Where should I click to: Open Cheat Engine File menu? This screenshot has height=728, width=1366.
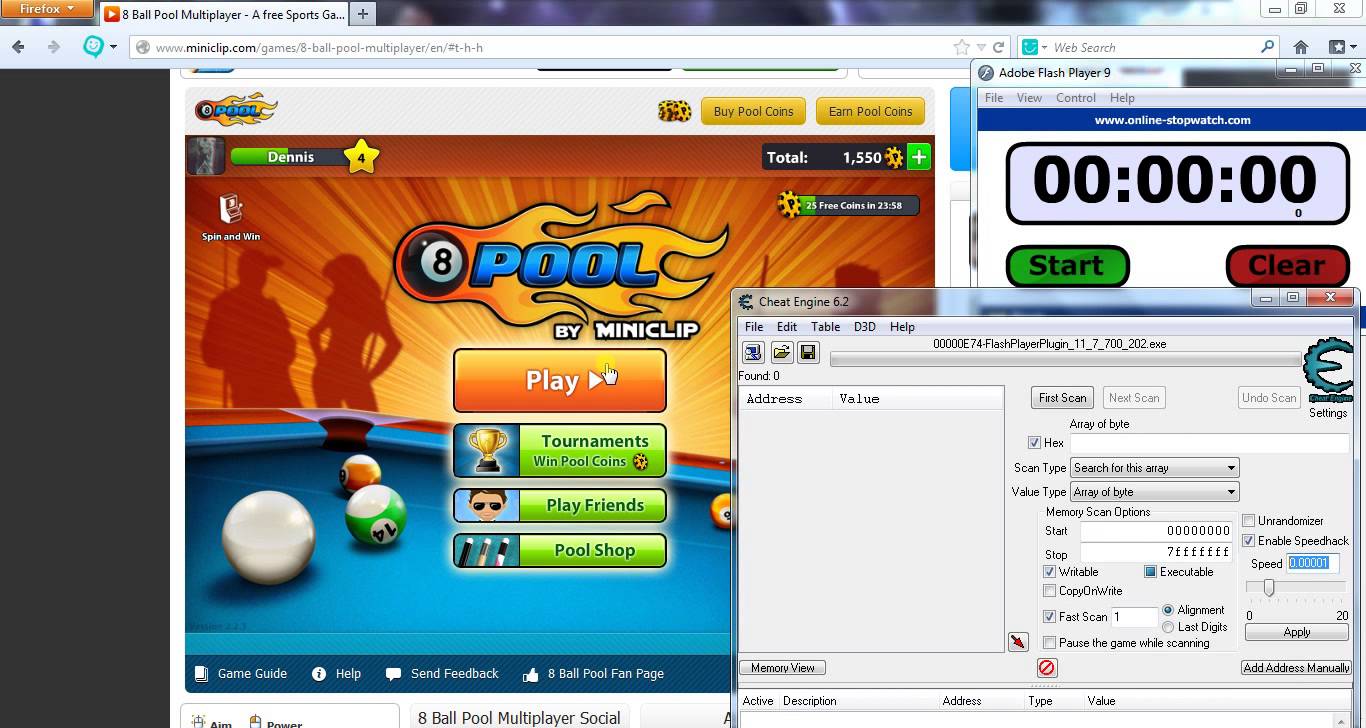(x=754, y=327)
